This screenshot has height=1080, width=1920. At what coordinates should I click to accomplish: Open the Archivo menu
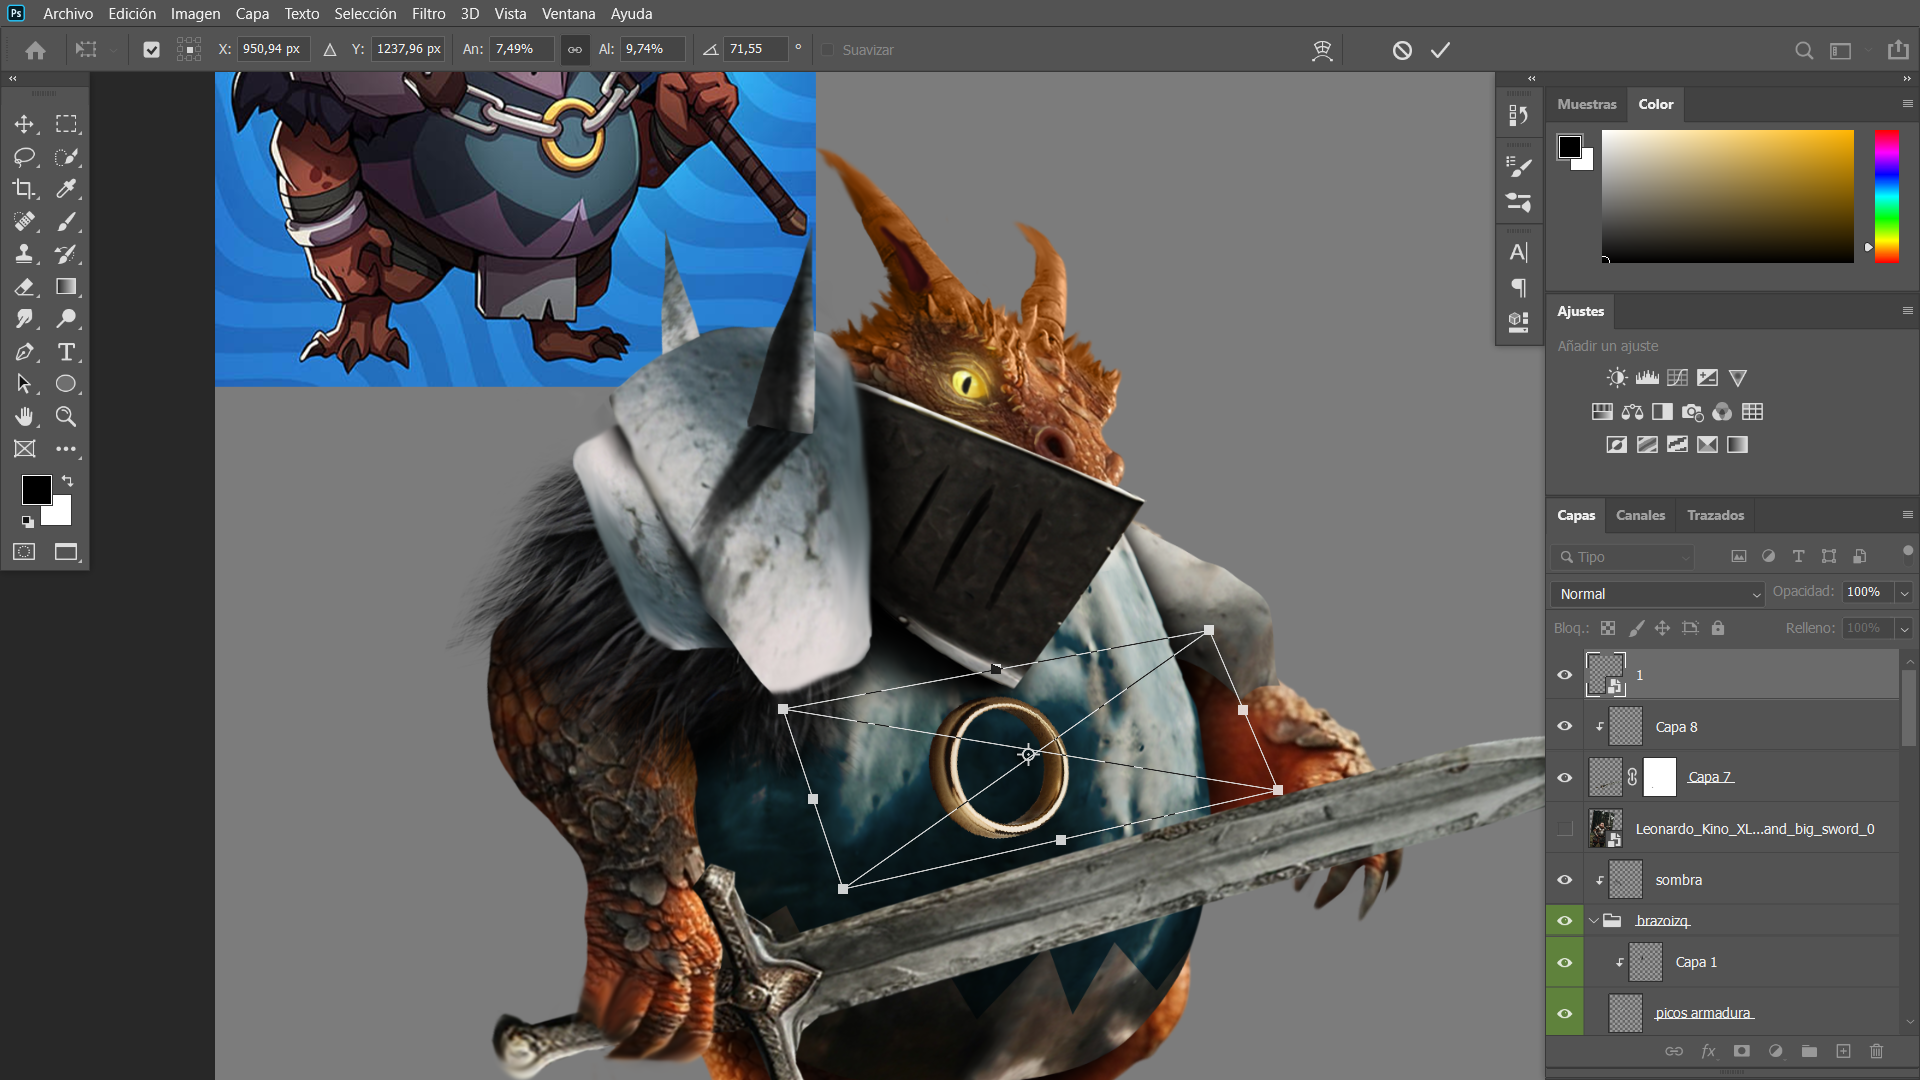point(68,14)
